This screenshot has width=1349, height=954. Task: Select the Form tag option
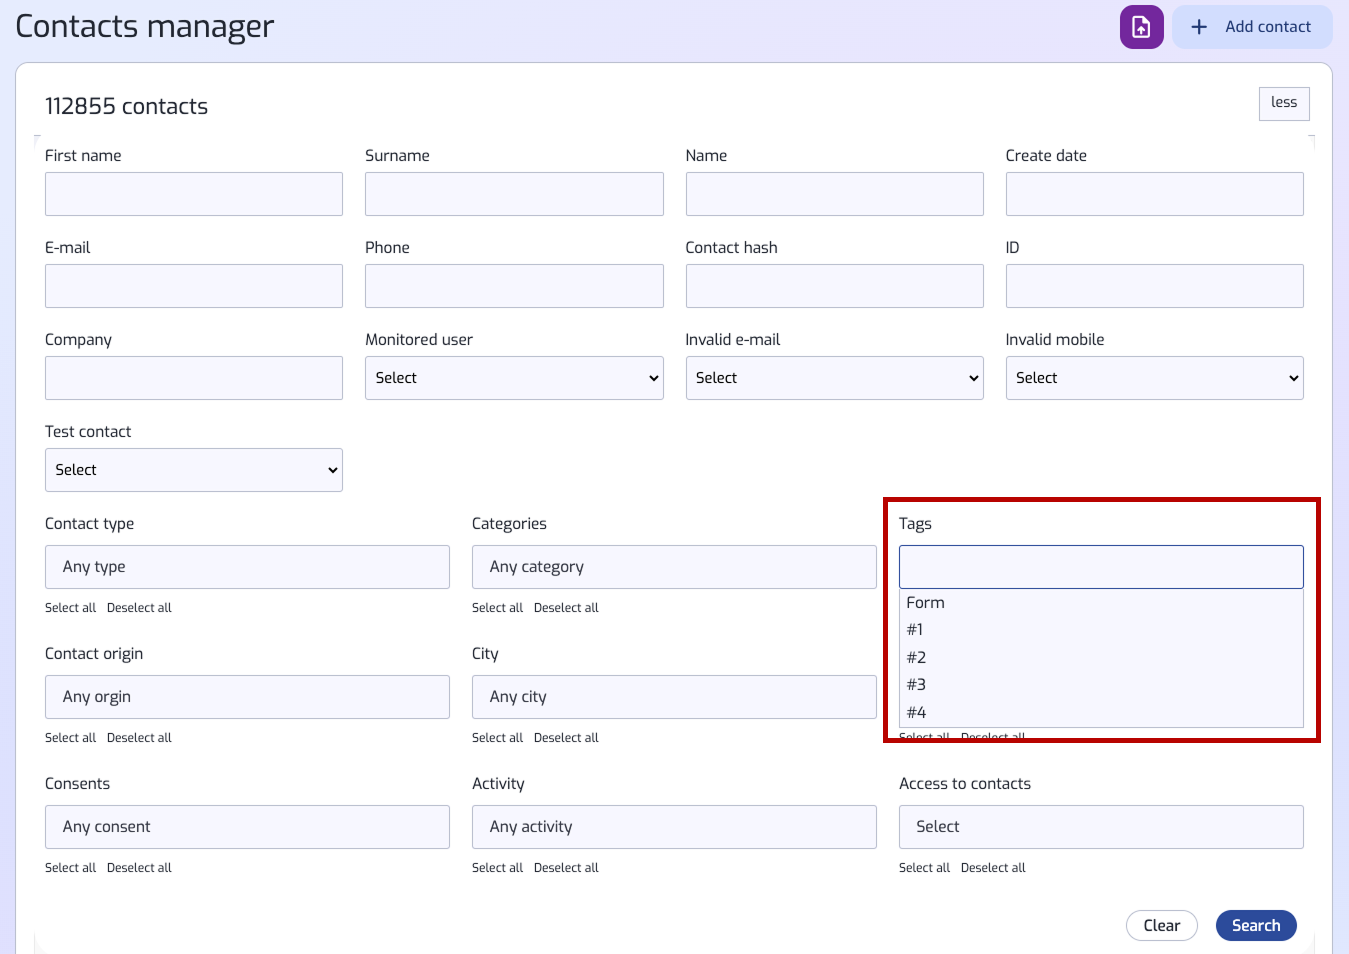pyautogui.click(x=926, y=603)
